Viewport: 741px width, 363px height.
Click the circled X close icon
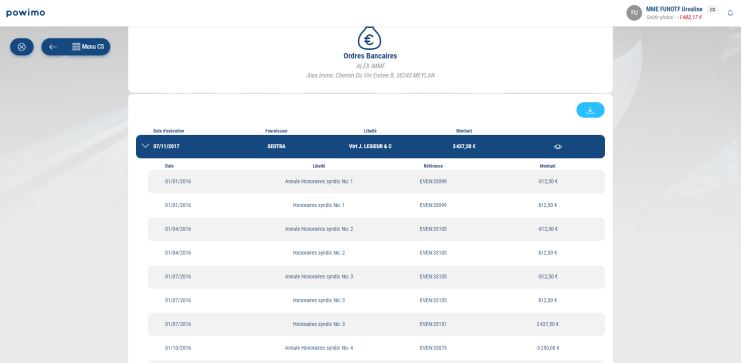tap(22, 47)
